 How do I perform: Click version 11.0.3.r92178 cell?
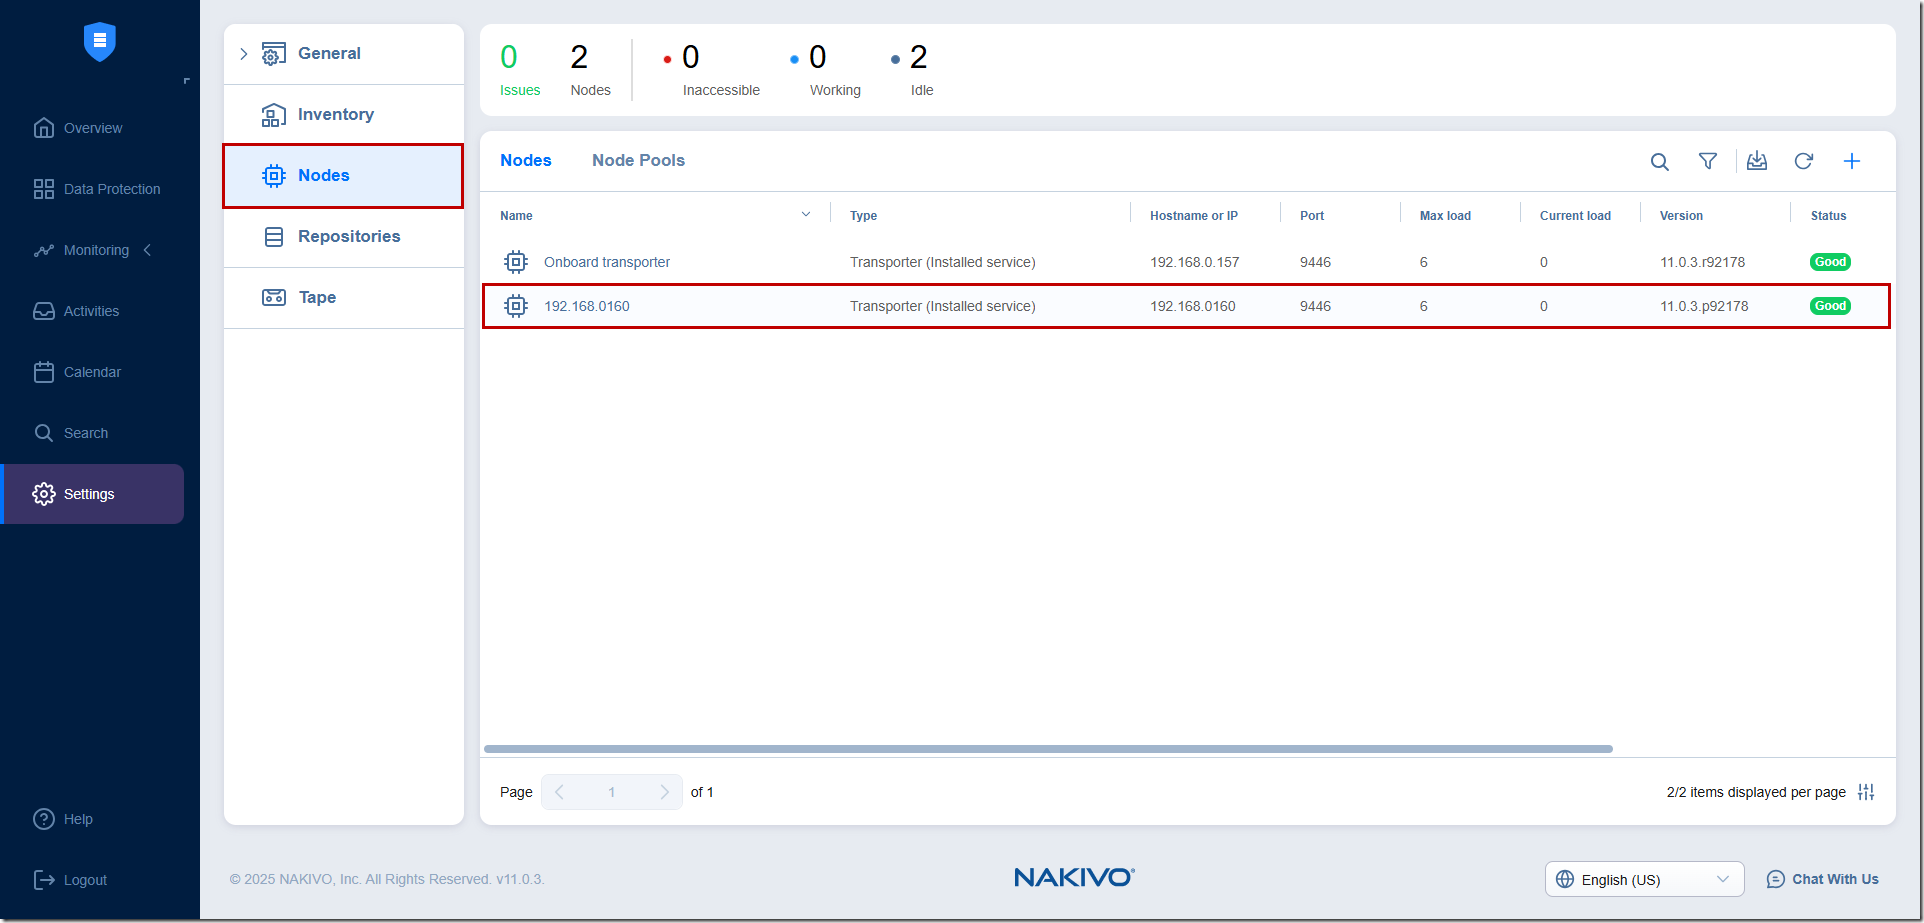coord(1702,262)
